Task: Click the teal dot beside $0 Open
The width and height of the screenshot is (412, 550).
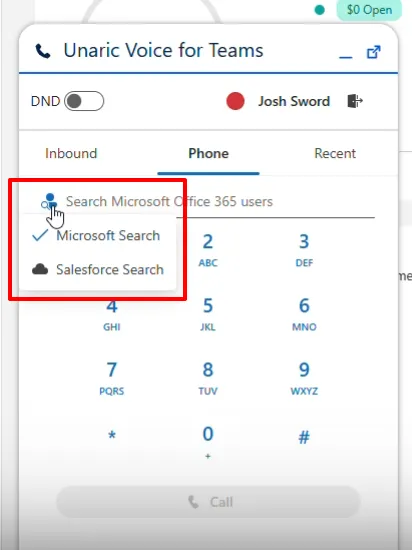Action: 319,10
